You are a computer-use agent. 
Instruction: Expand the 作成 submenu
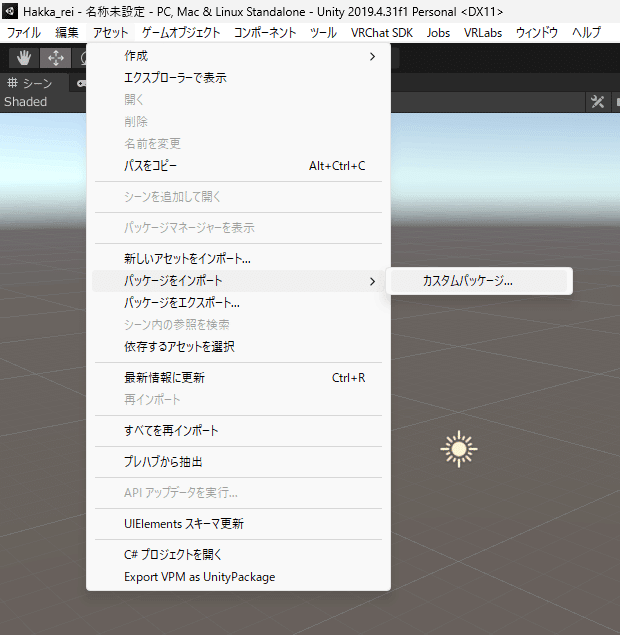pos(238,56)
